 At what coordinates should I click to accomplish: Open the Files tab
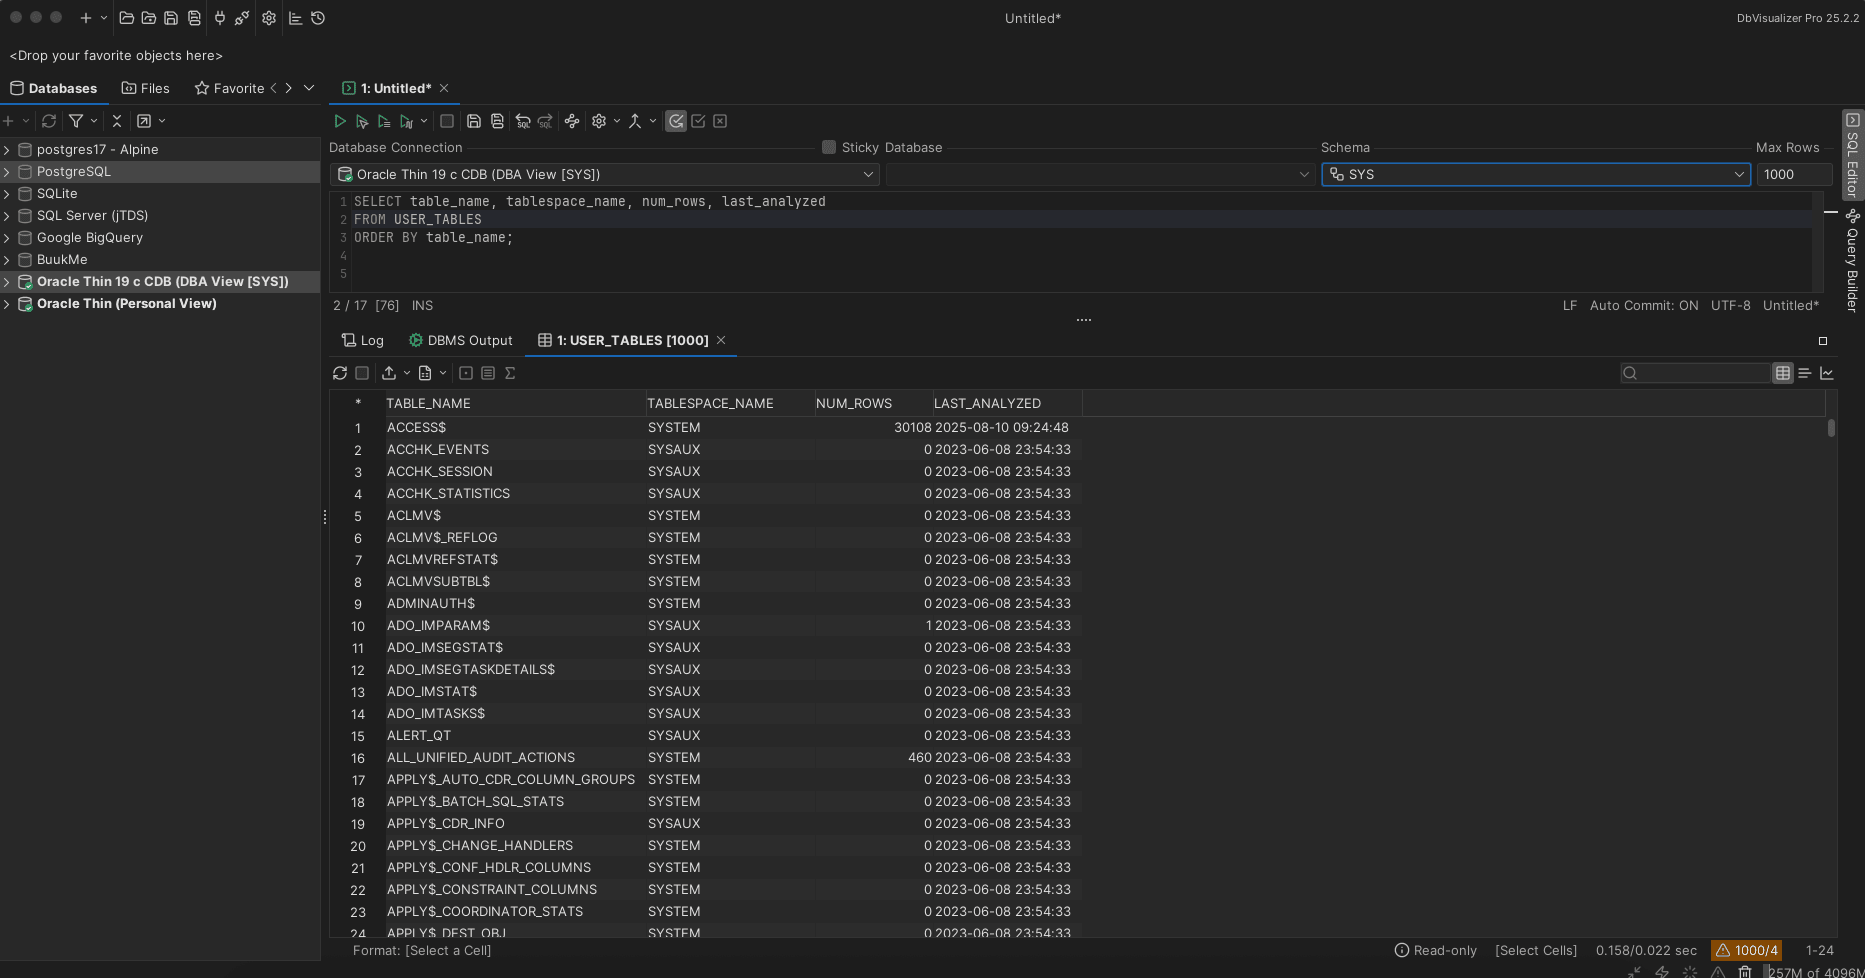click(x=146, y=88)
